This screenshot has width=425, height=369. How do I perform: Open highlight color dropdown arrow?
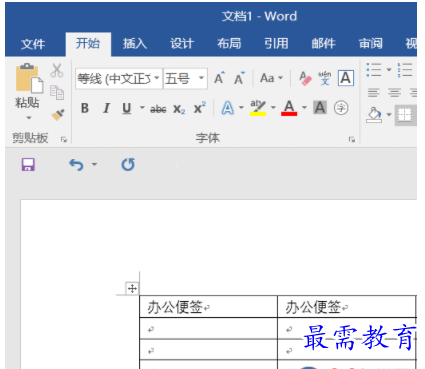[273, 108]
